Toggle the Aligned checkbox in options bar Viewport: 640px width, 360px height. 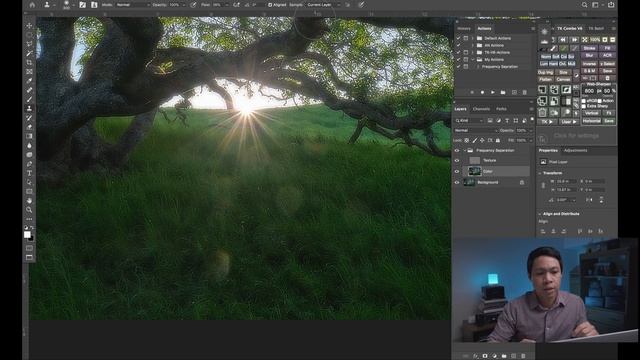[270, 5]
